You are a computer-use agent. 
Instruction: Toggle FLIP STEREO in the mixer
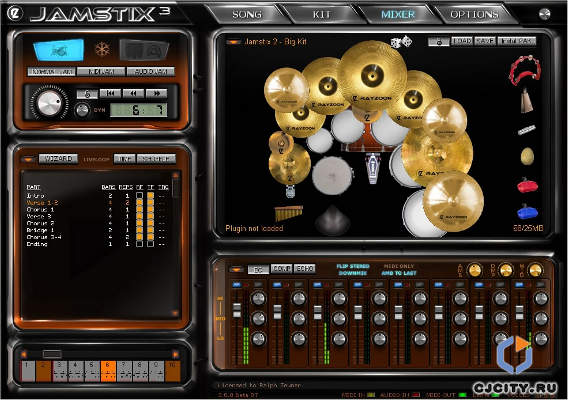tap(352, 266)
